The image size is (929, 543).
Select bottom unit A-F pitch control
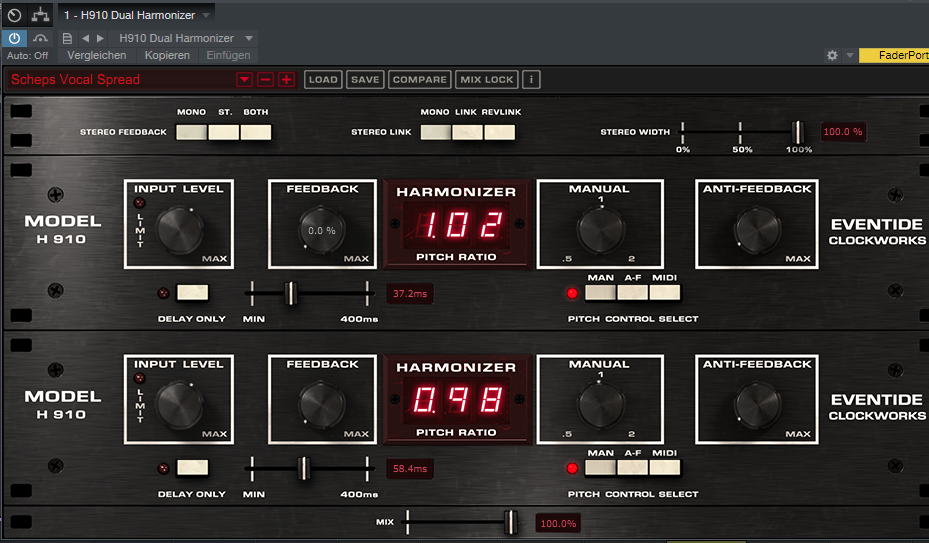point(633,468)
